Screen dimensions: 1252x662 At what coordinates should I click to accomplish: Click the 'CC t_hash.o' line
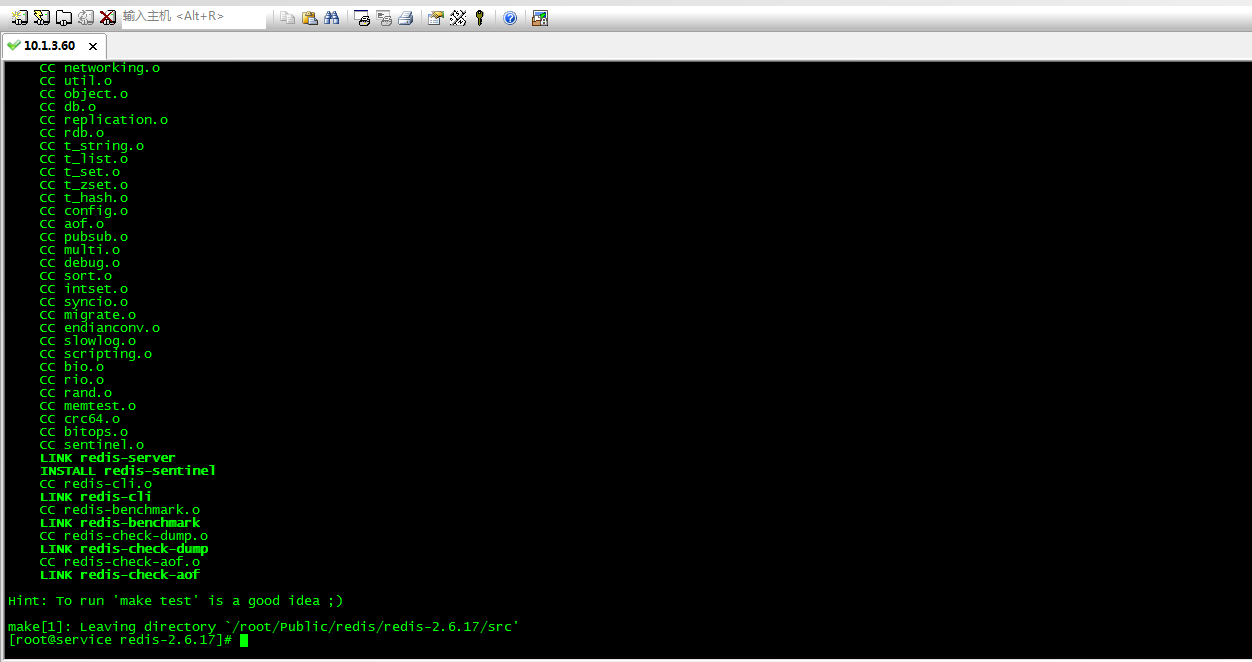84,198
